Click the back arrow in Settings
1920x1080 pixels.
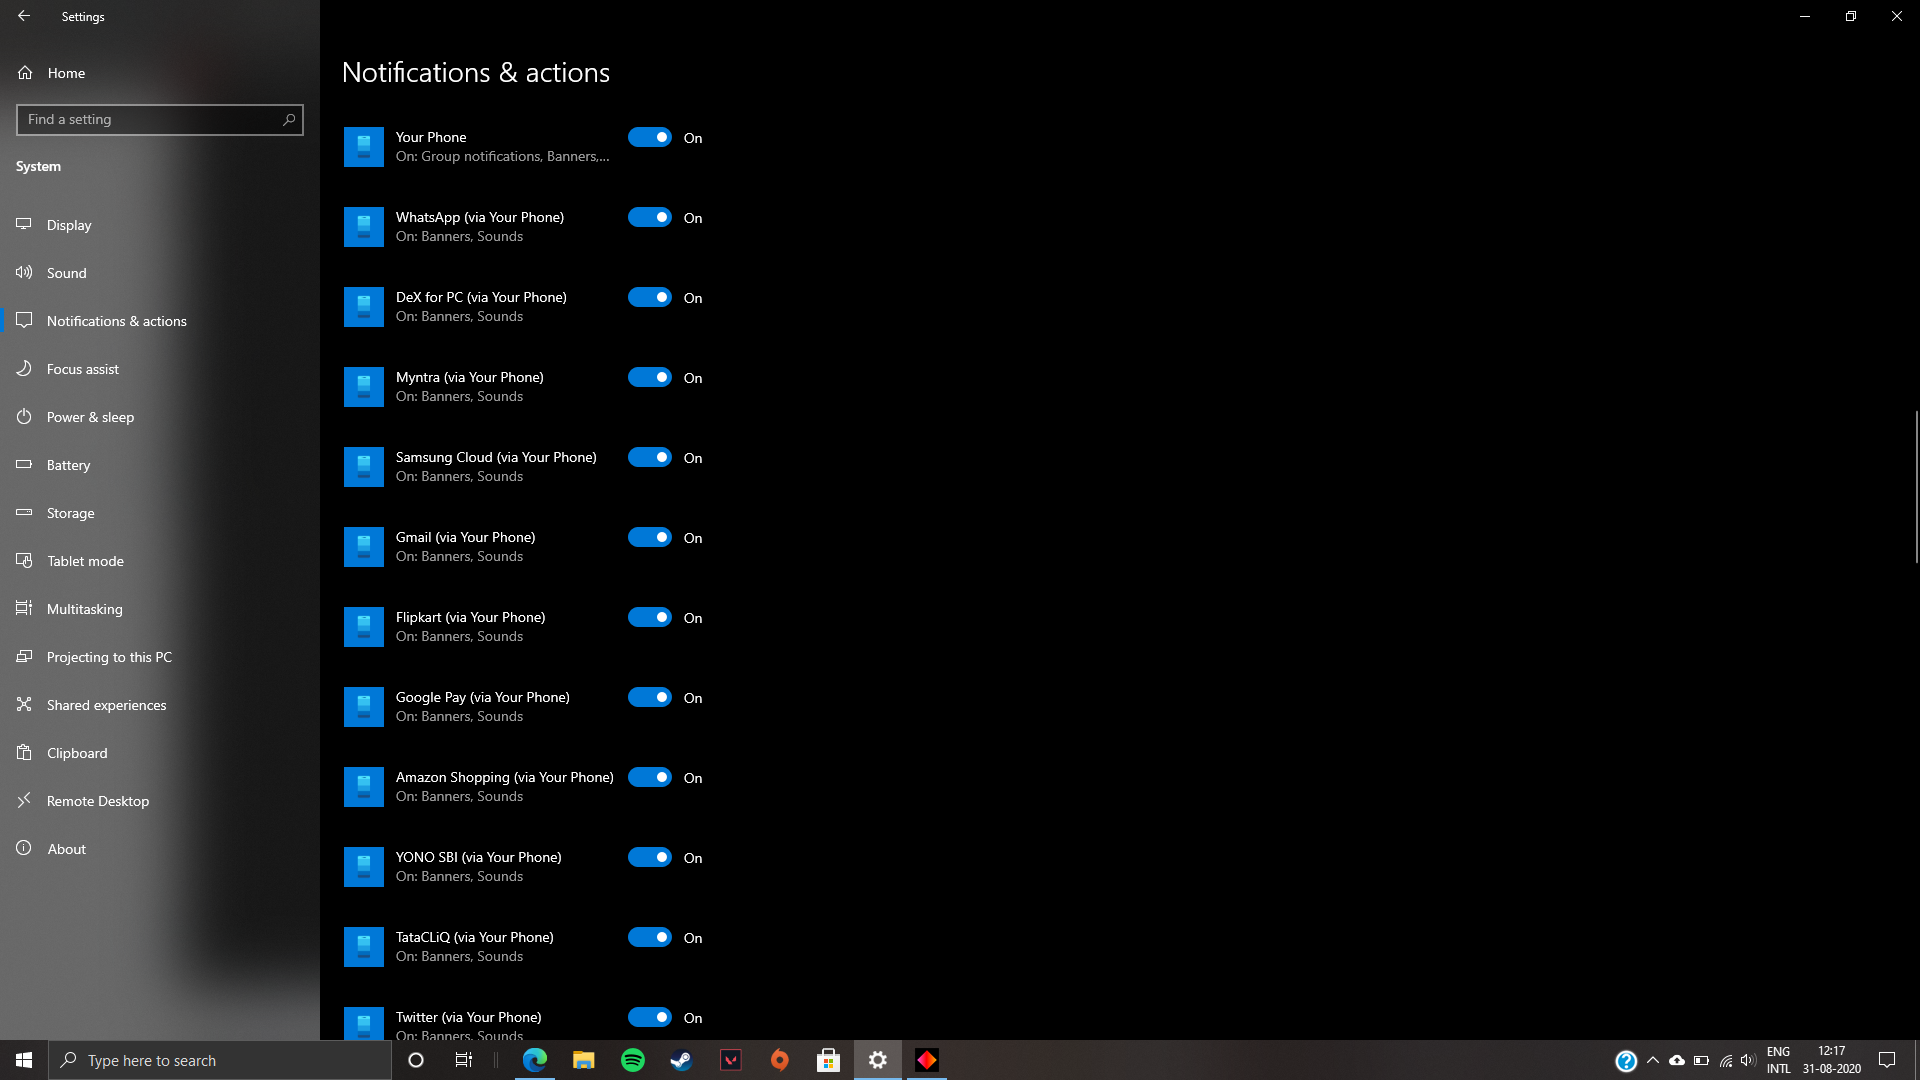(x=24, y=16)
